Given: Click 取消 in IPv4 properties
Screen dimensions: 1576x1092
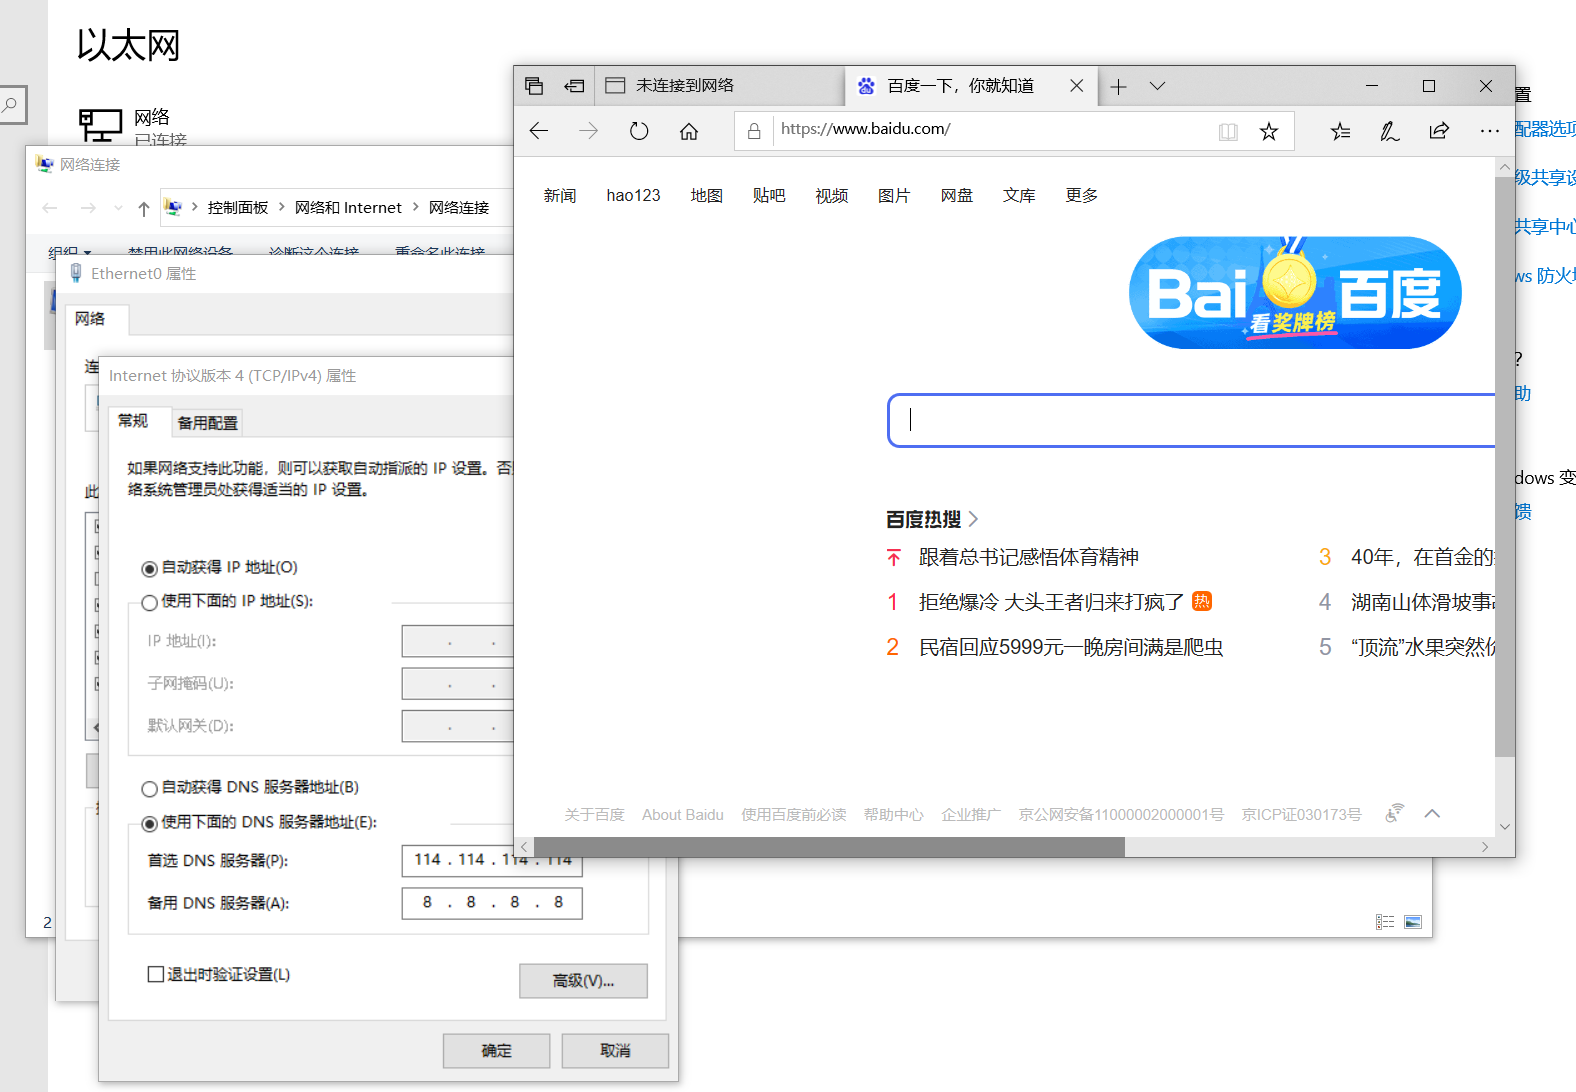Looking at the screenshot, I should (x=615, y=1051).
